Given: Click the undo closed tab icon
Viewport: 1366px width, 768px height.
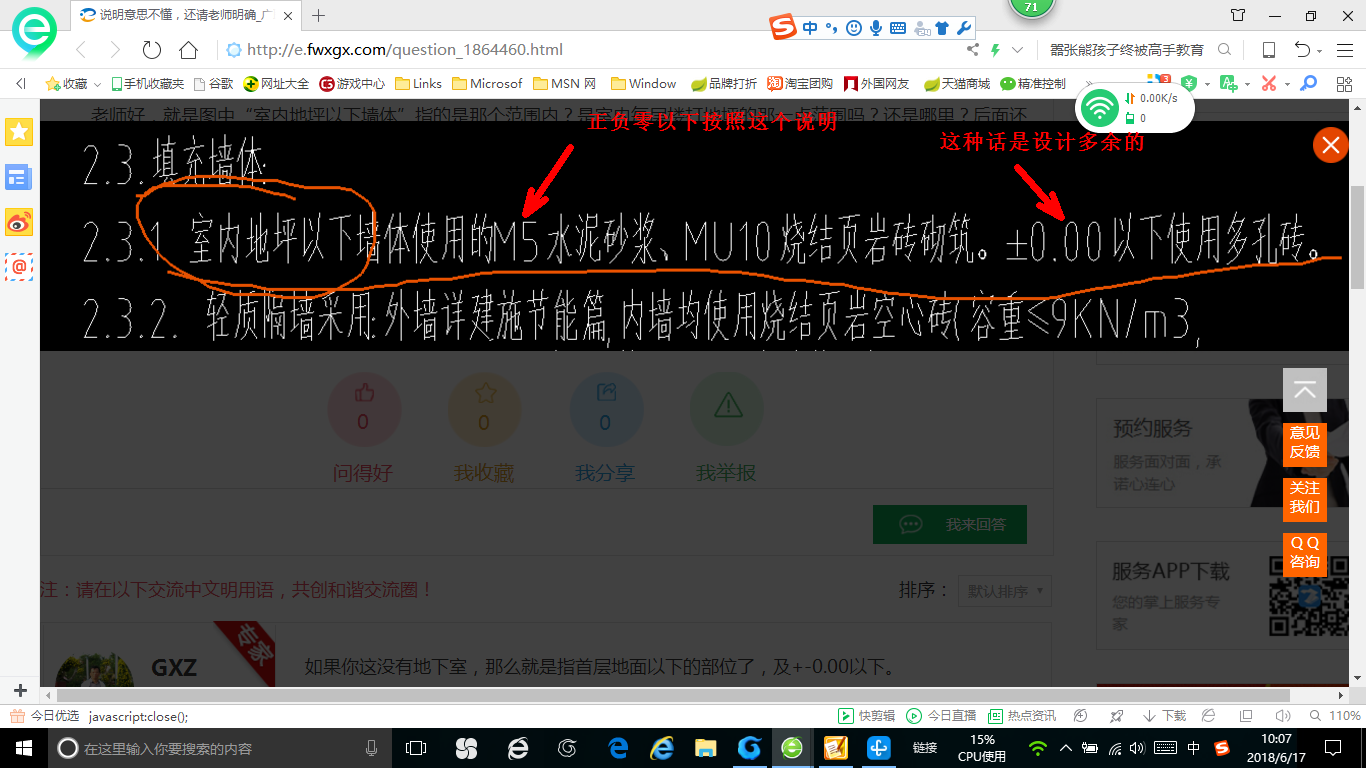Looking at the screenshot, I should (x=1302, y=50).
